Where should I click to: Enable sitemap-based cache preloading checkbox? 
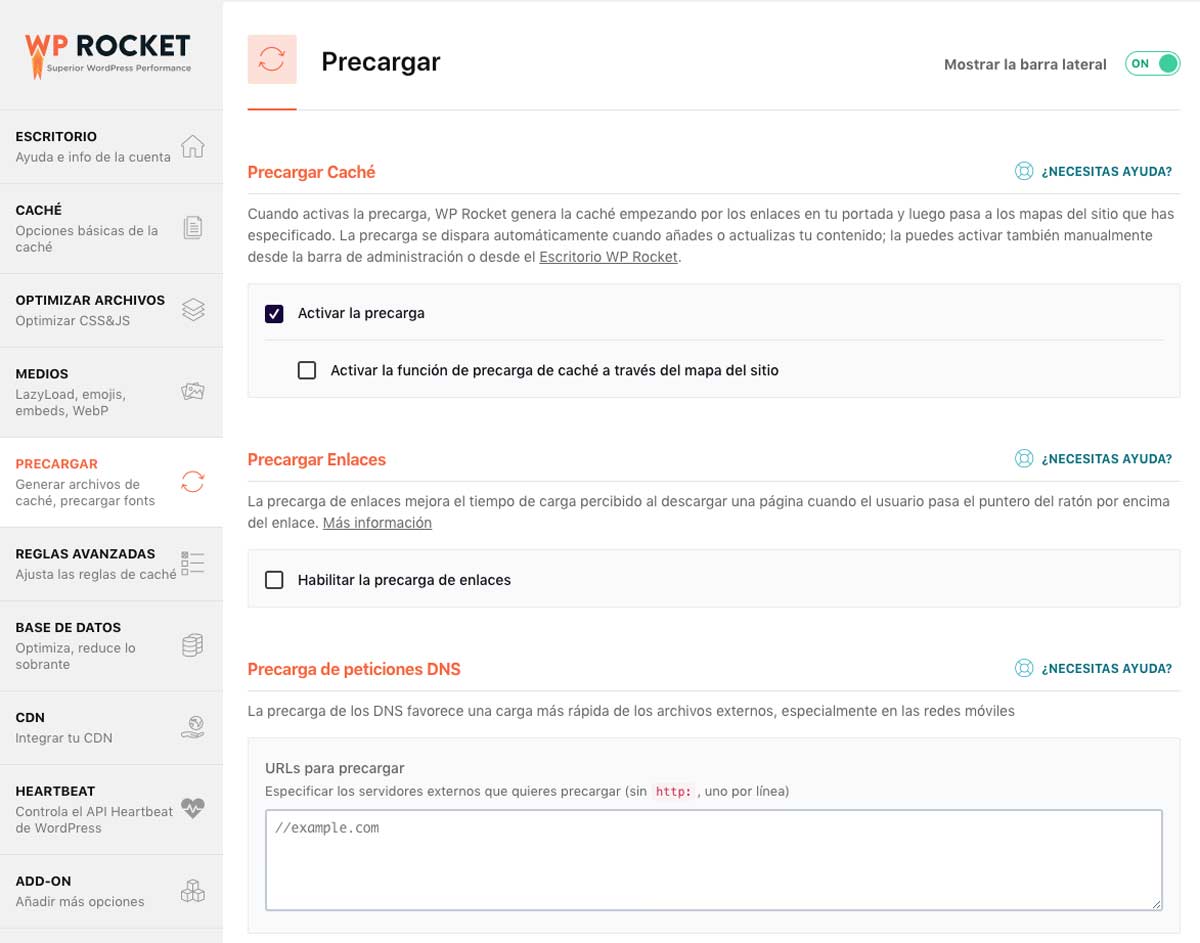pos(307,370)
